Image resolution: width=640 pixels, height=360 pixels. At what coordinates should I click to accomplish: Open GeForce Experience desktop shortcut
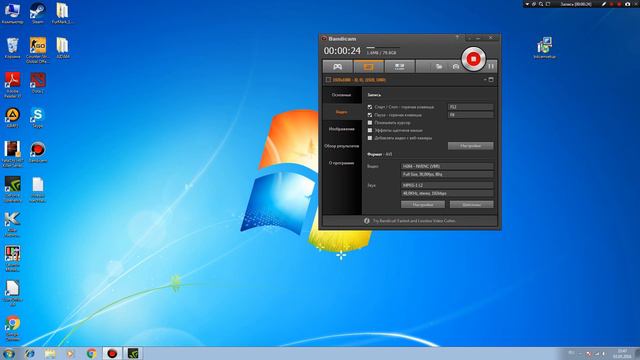12,189
